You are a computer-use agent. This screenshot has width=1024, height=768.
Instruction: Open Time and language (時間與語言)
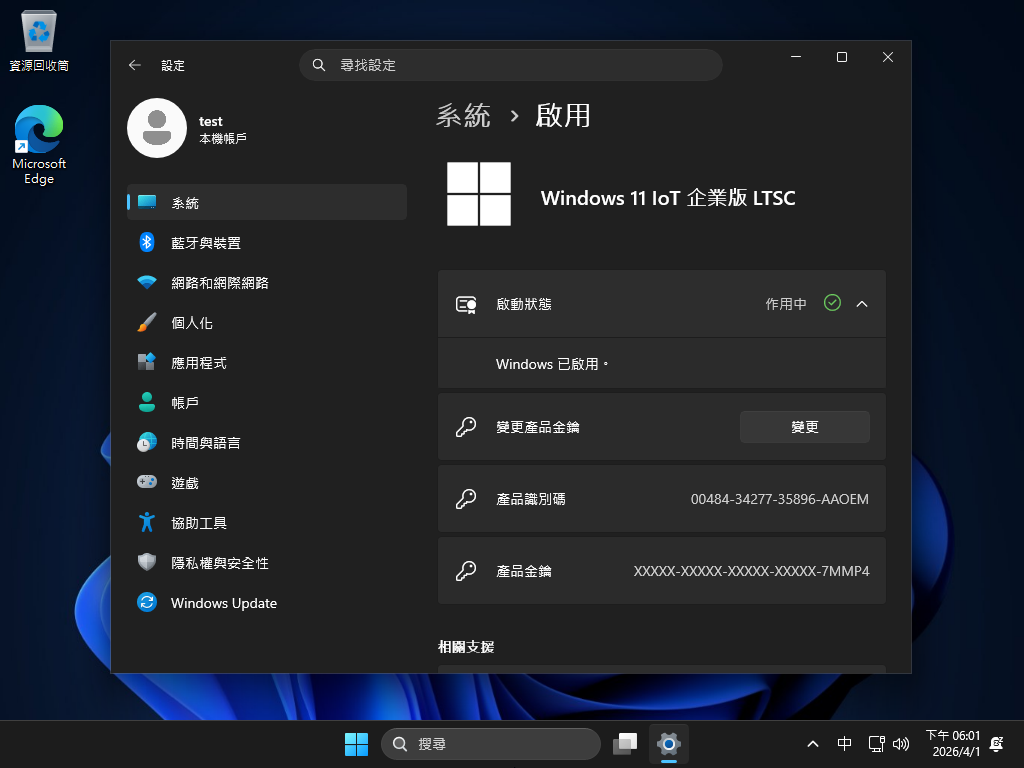click(205, 443)
